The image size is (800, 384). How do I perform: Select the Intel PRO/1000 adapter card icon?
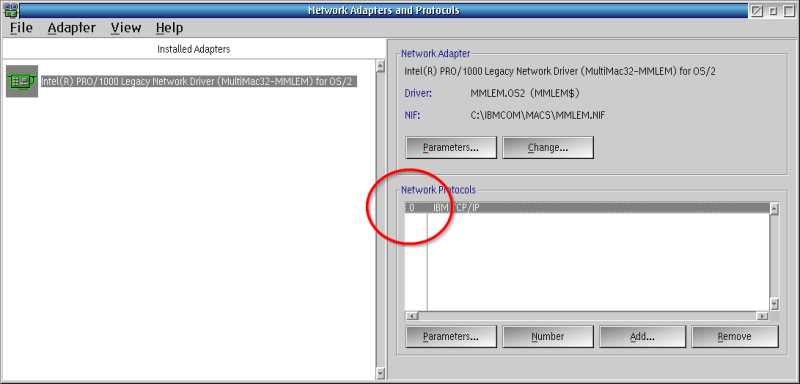[x=22, y=81]
